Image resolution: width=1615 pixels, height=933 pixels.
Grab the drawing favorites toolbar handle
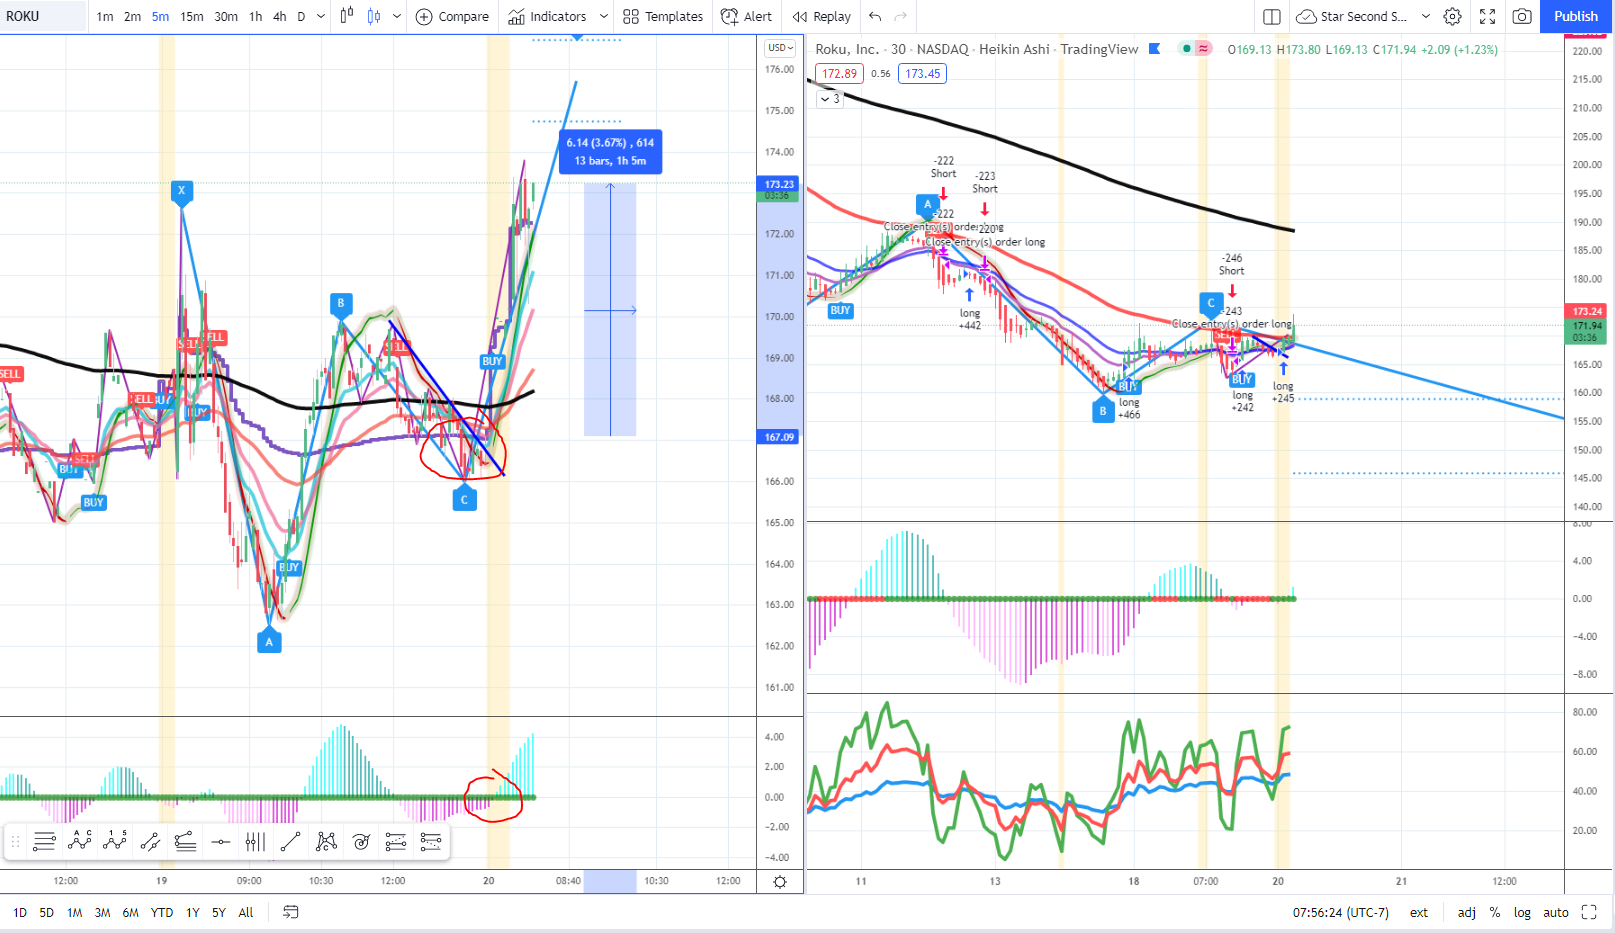[x=15, y=842]
